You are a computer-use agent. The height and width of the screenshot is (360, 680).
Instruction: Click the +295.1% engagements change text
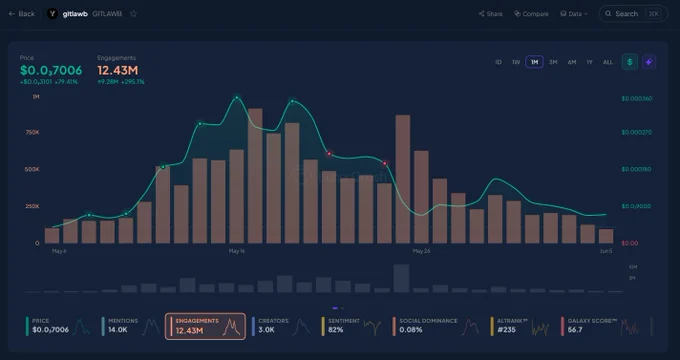pyautogui.click(x=133, y=82)
